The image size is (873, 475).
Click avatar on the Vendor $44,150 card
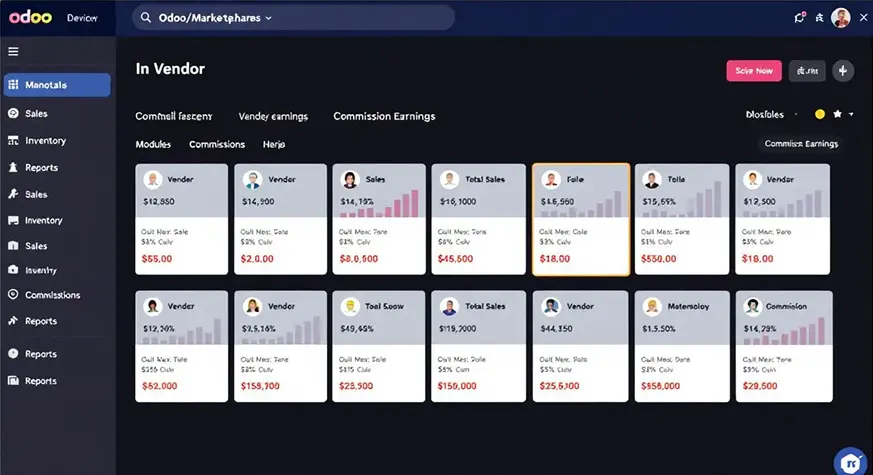click(551, 306)
